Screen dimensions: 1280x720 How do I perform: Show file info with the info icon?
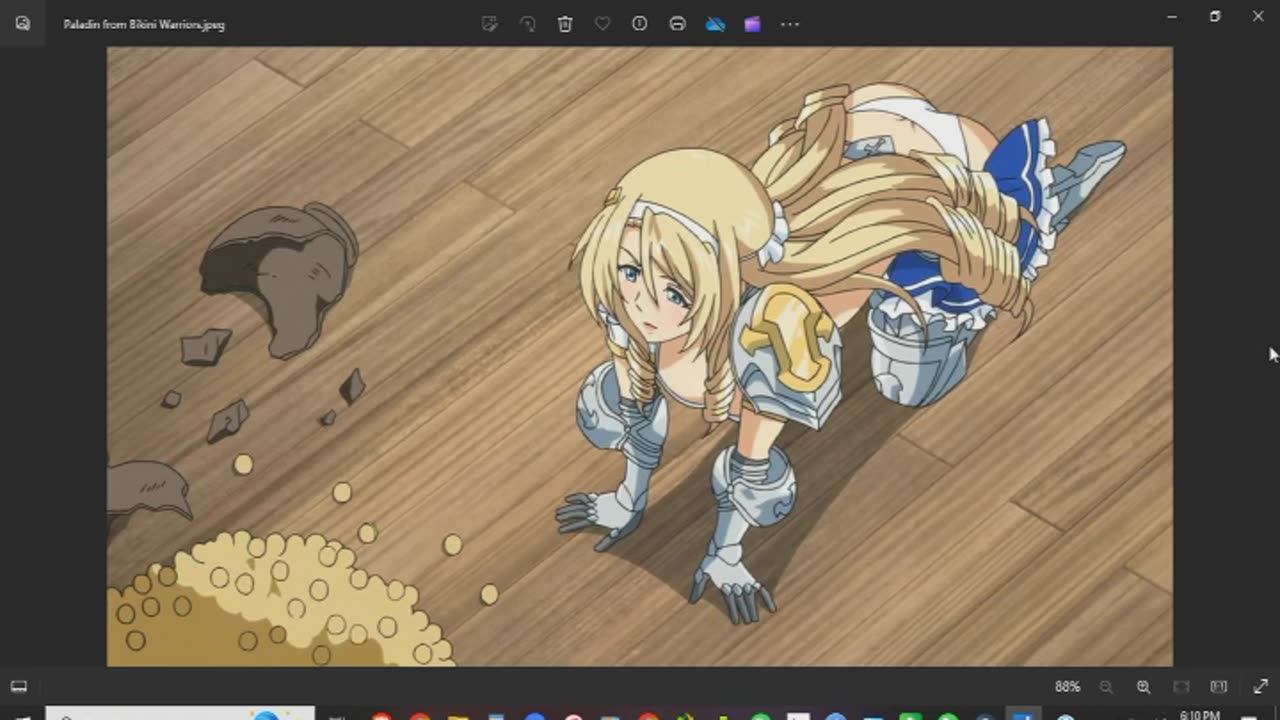click(x=640, y=23)
